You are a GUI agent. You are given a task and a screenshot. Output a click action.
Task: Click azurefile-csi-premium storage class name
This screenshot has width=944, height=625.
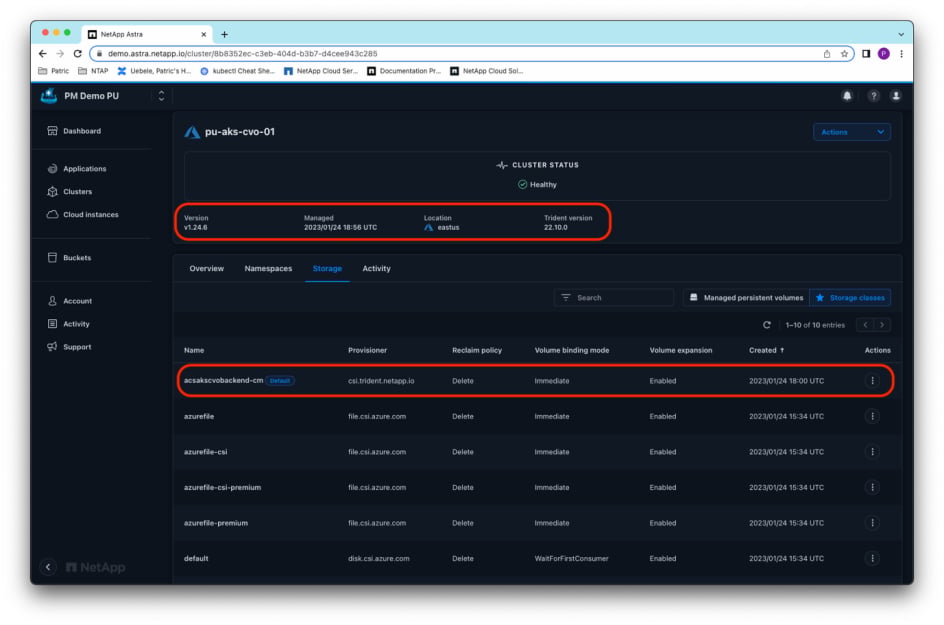[222, 487]
